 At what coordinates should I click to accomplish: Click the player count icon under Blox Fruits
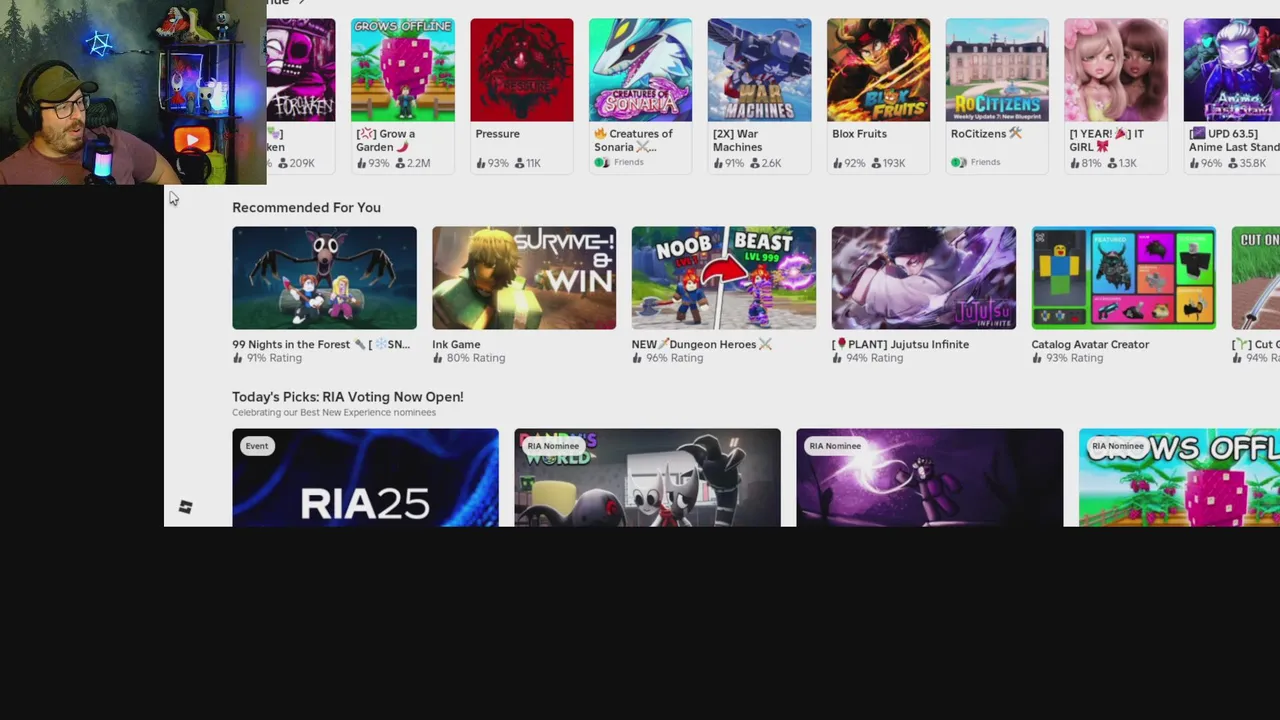point(877,163)
